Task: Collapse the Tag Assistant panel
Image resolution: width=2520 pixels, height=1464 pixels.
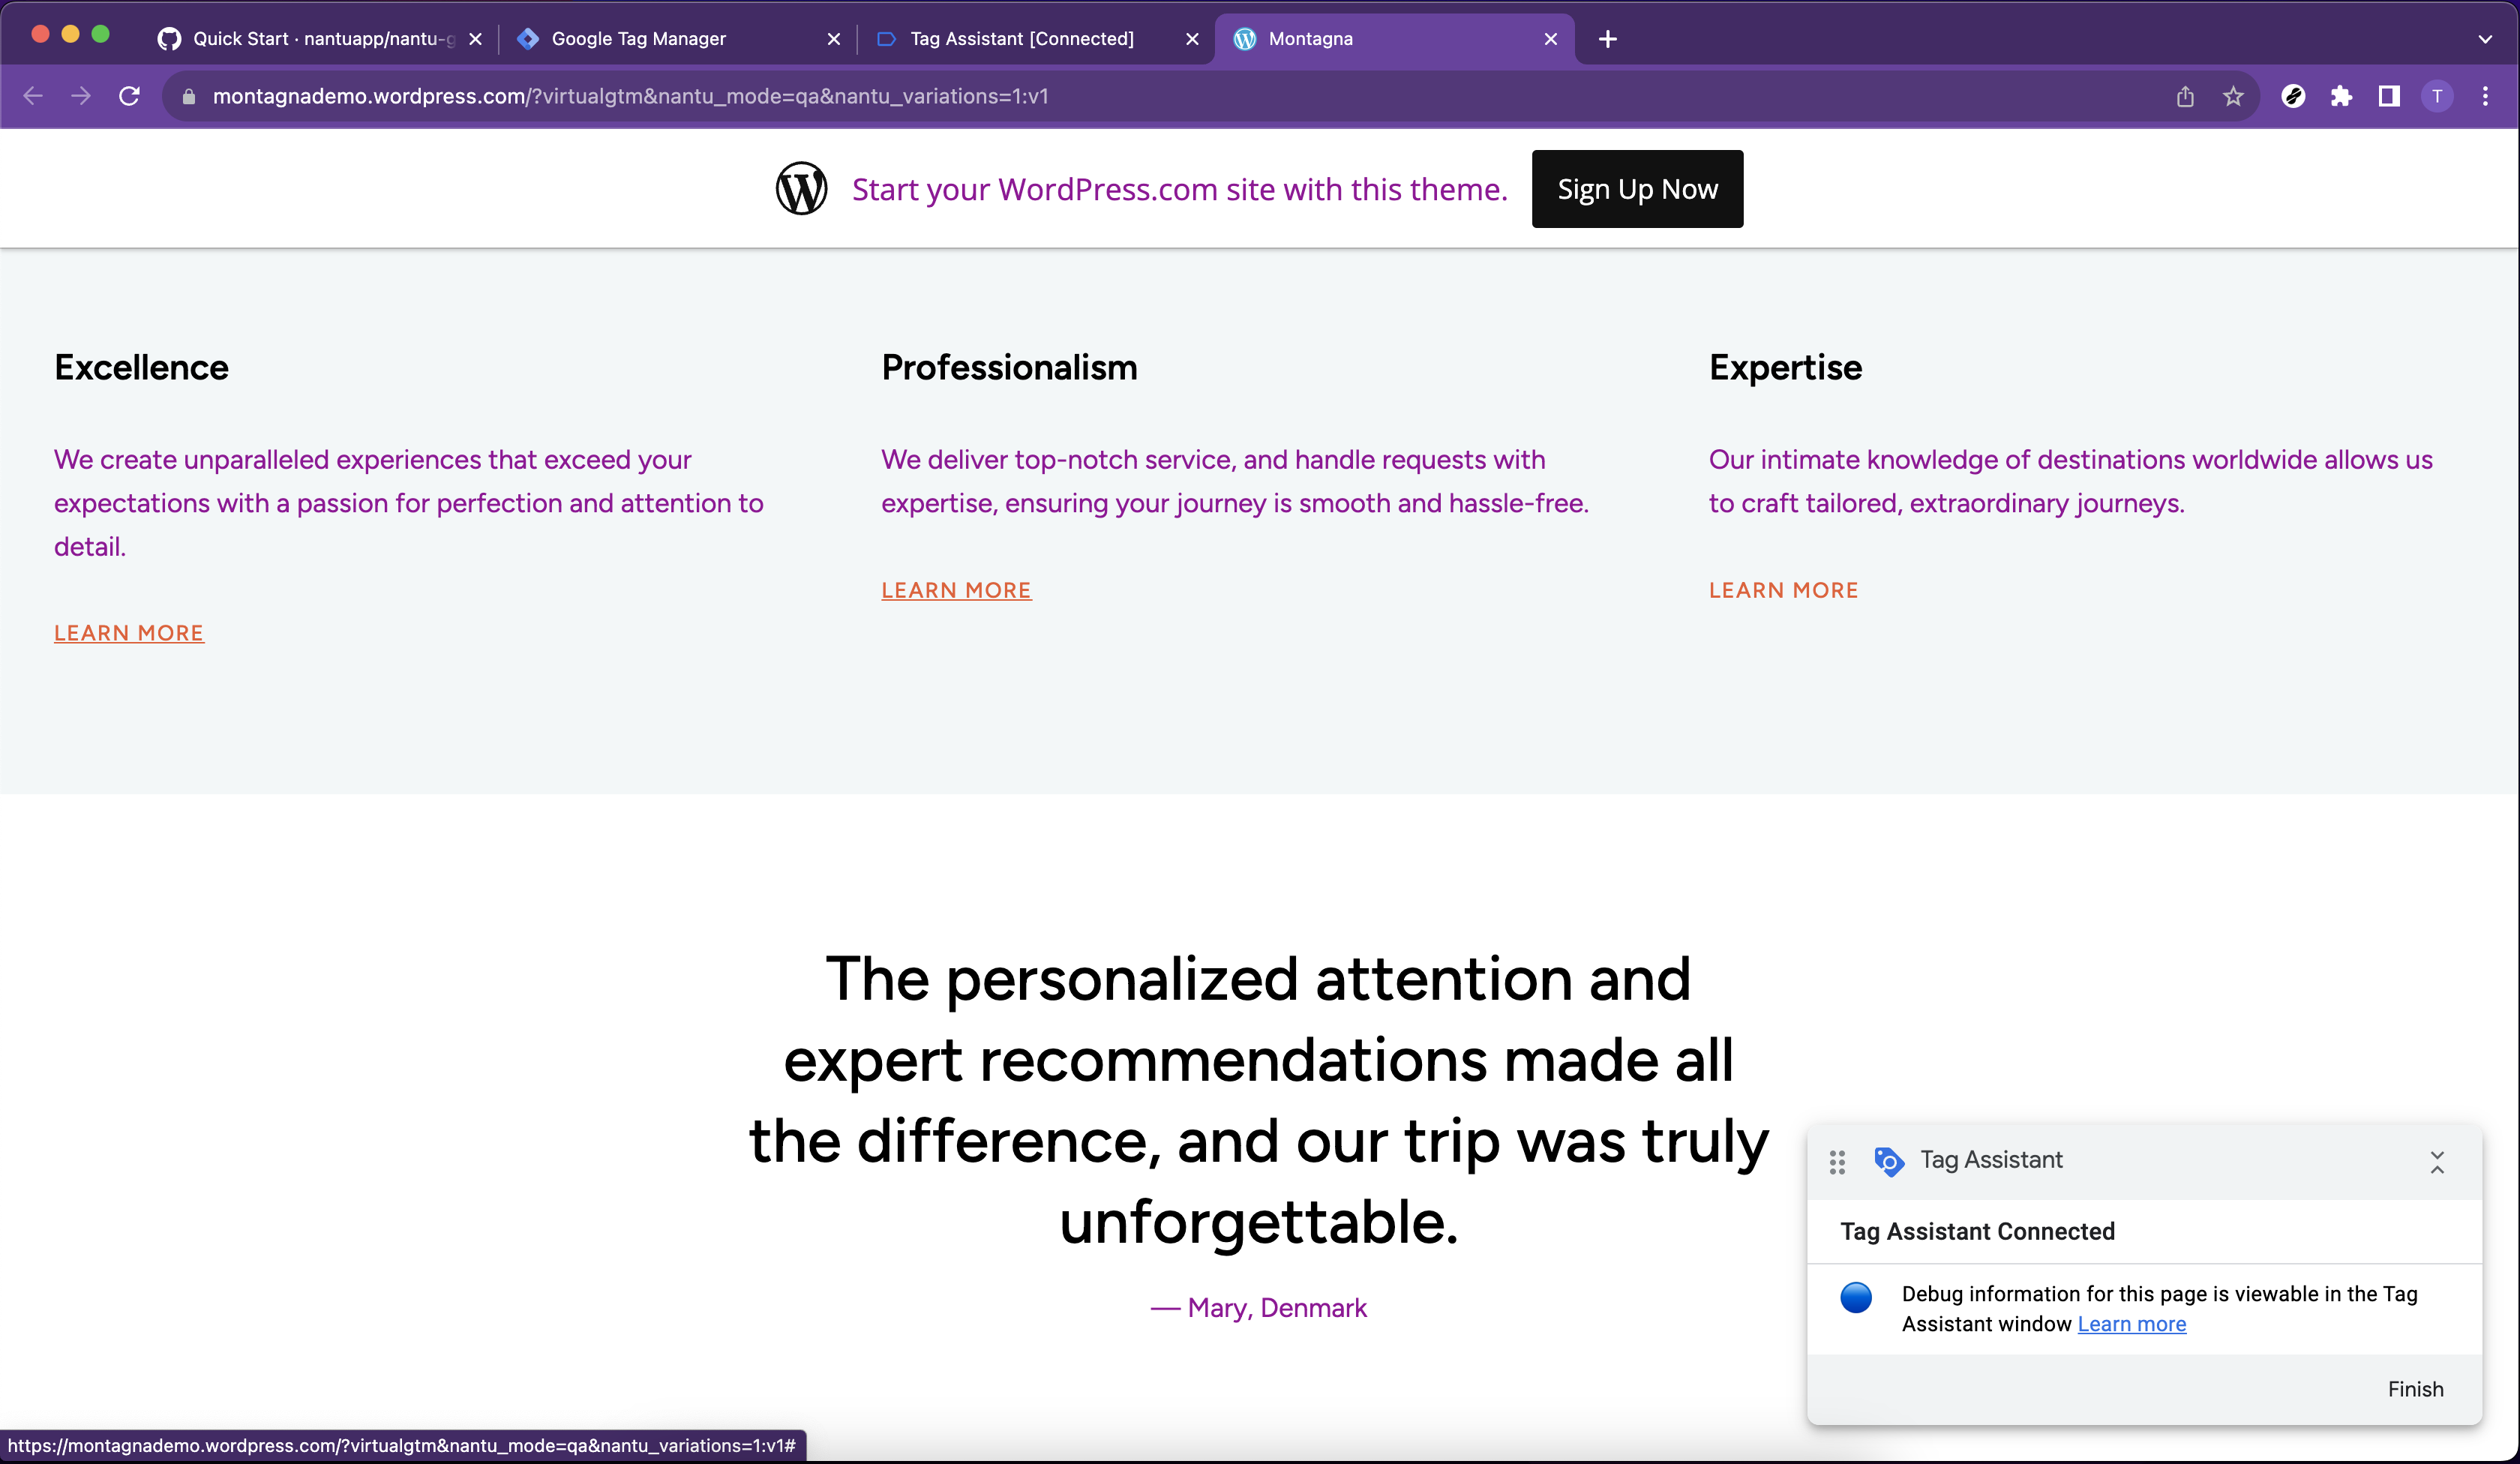Action: point(2437,1161)
